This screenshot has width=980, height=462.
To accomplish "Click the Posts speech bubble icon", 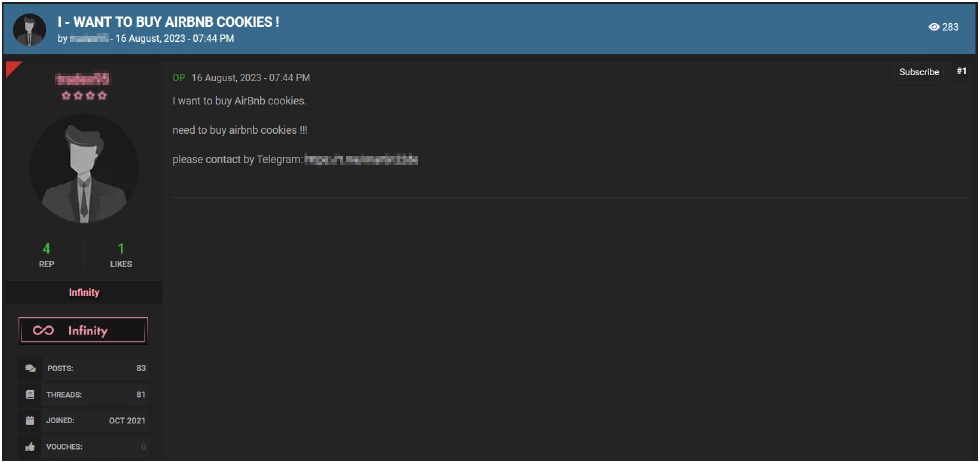I will (30, 368).
